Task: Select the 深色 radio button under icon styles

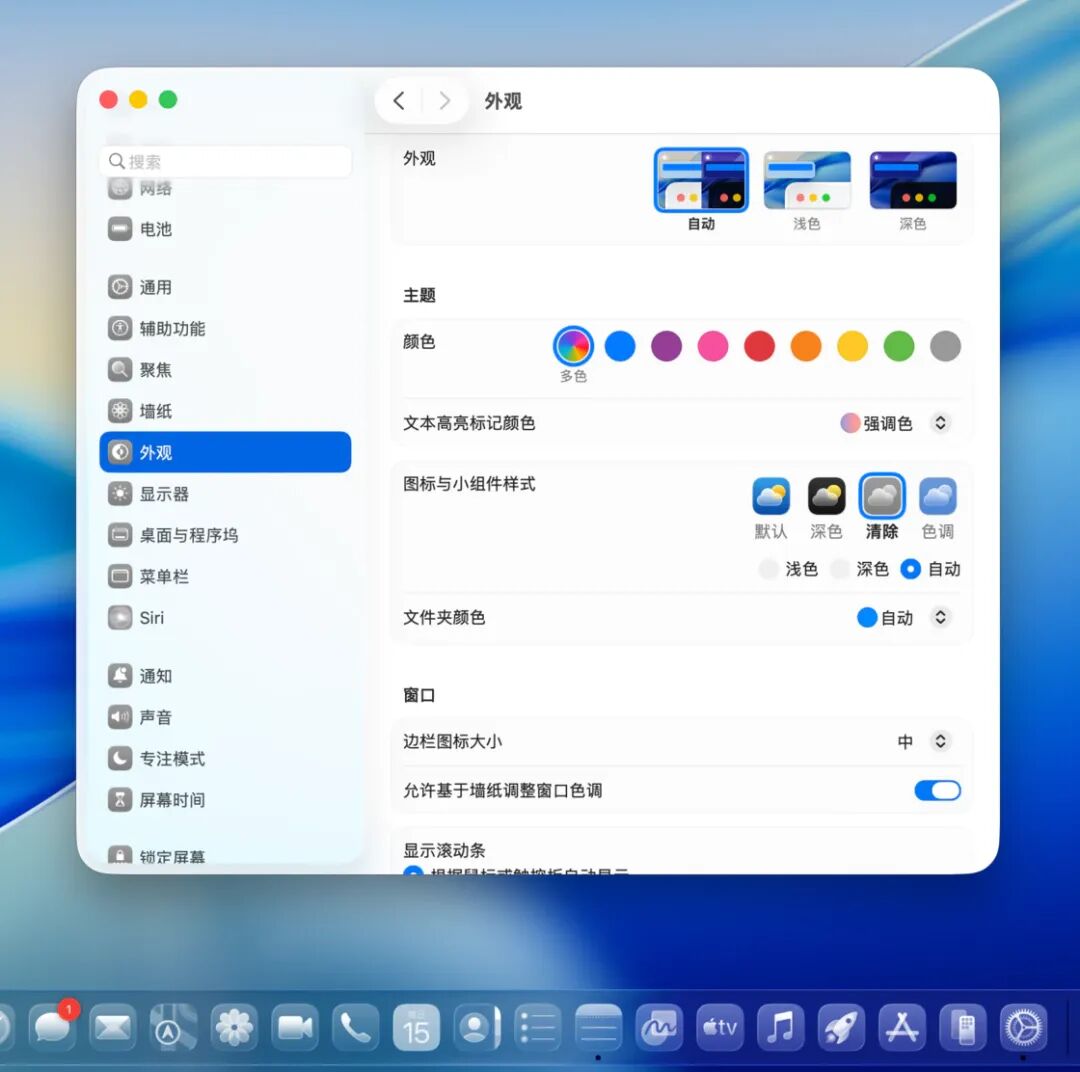Action: click(840, 569)
